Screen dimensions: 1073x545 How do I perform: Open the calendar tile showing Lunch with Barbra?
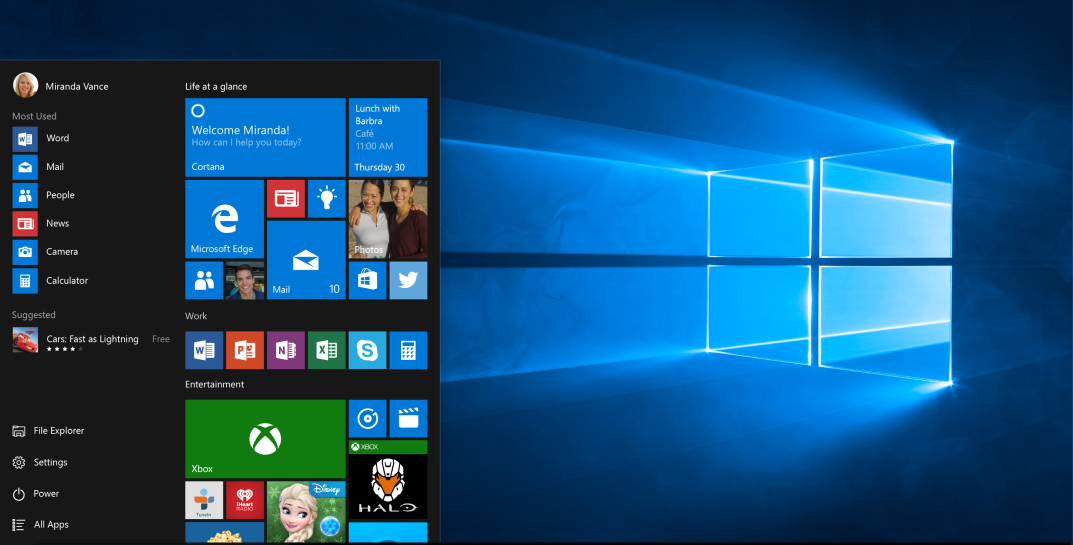388,138
